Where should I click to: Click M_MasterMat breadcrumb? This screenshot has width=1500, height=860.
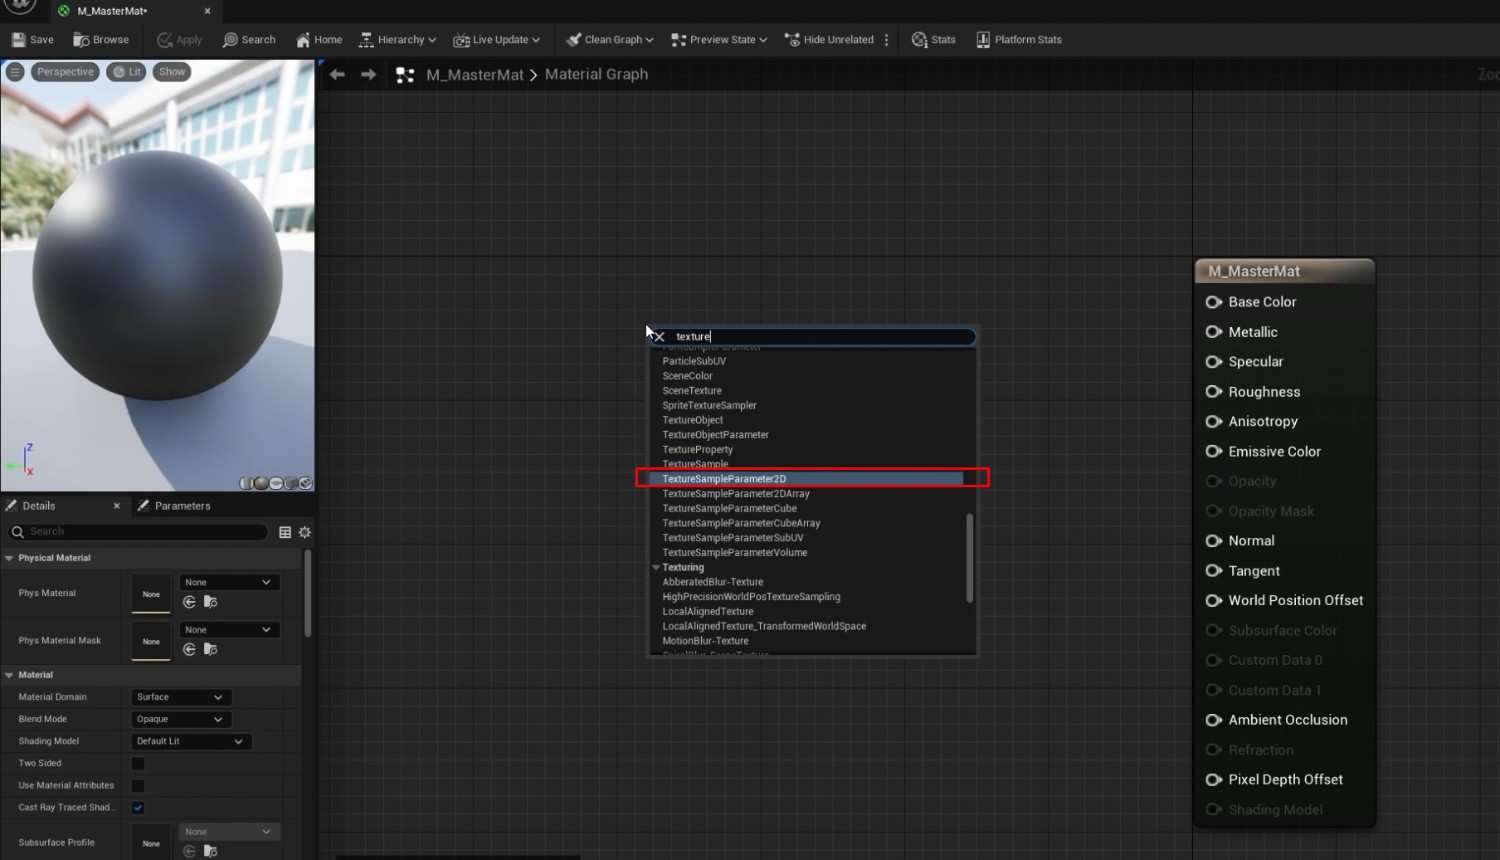475,75
